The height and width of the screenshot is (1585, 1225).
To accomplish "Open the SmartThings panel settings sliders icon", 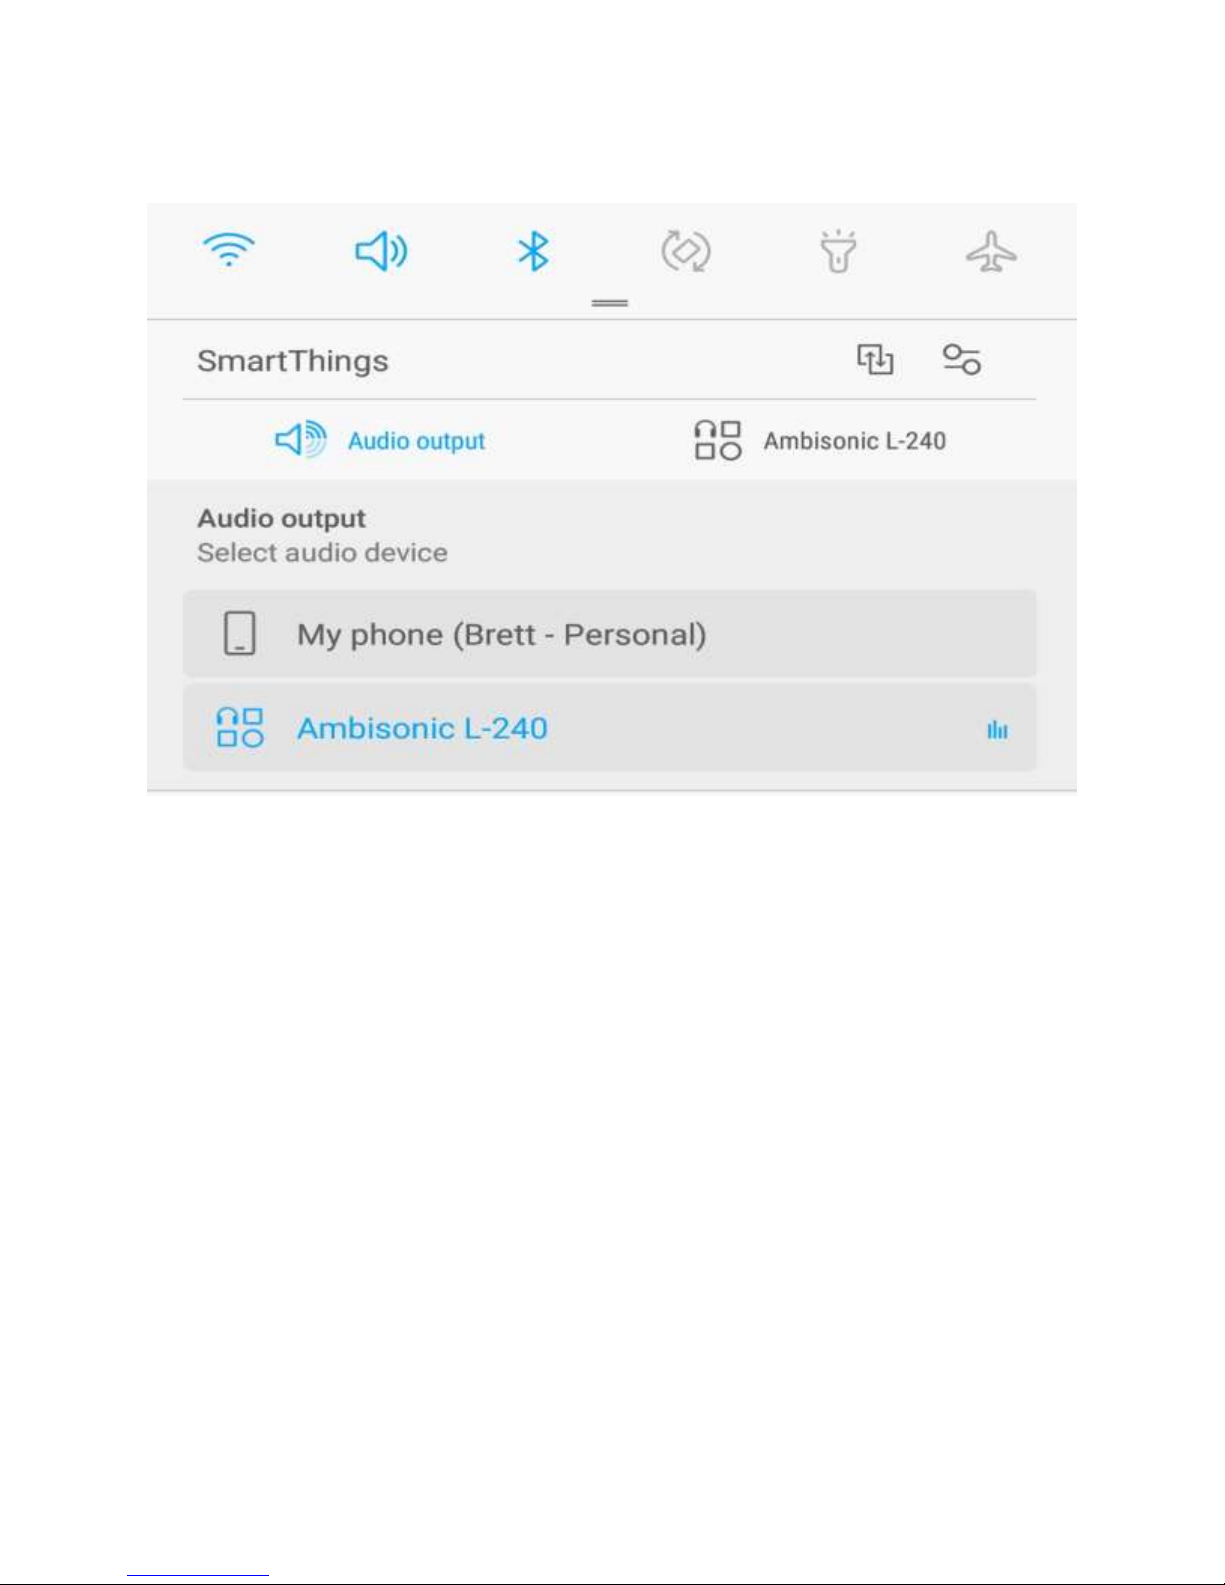I will 962,359.
